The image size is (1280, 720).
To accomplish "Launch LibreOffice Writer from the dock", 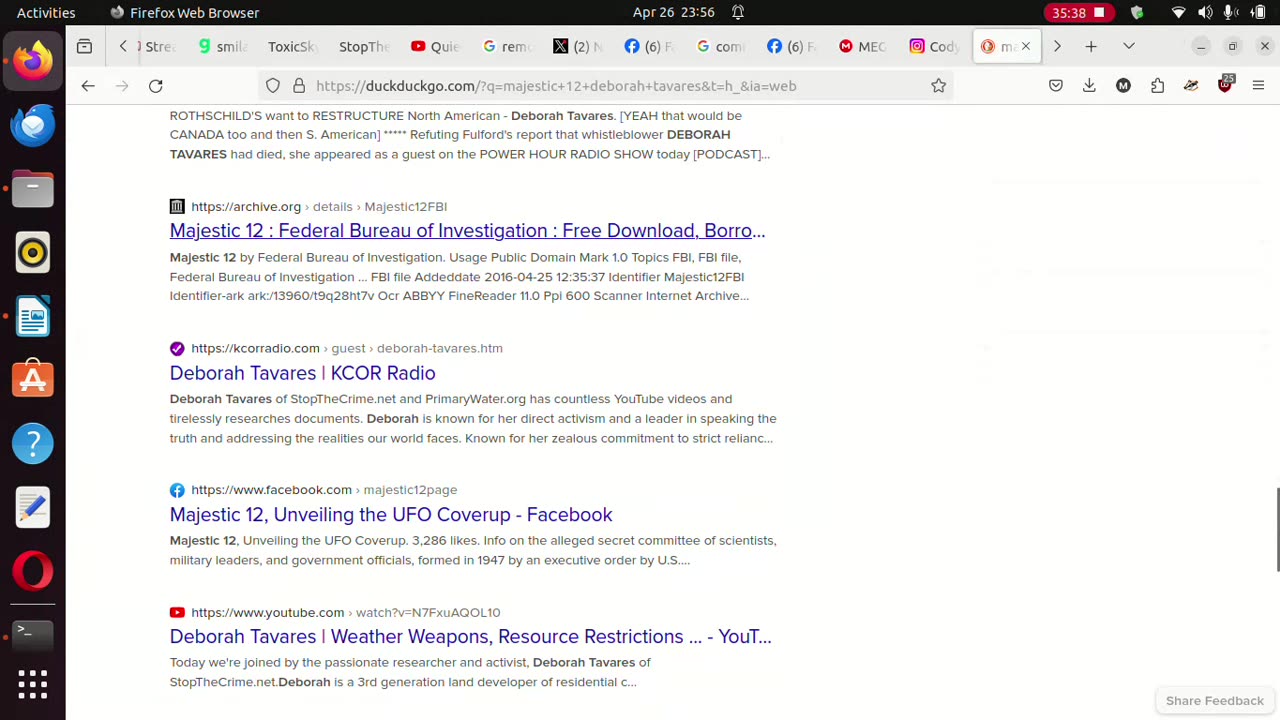I will pyautogui.click(x=33, y=316).
